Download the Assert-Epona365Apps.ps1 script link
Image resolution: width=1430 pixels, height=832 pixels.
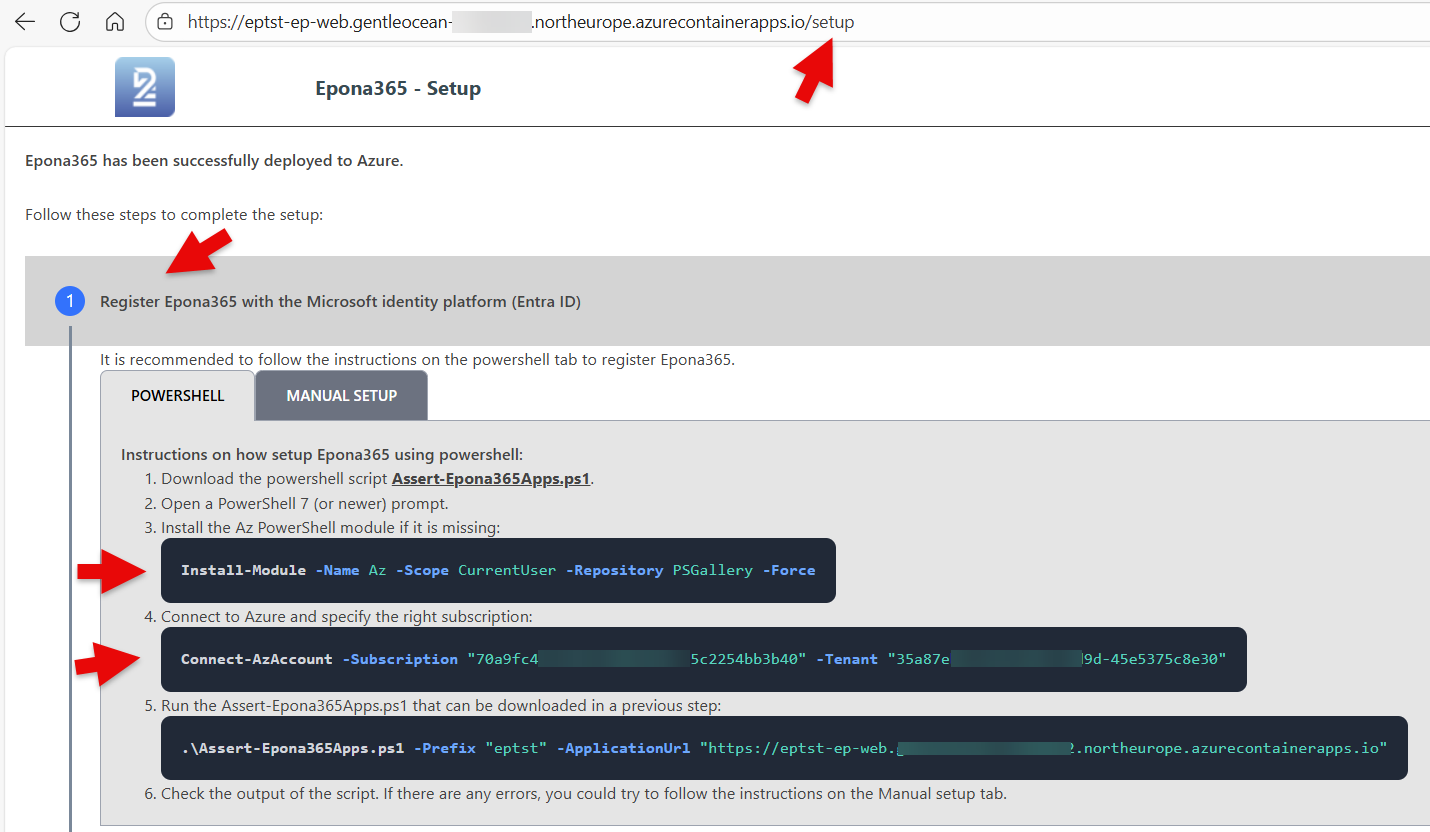(490, 479)
